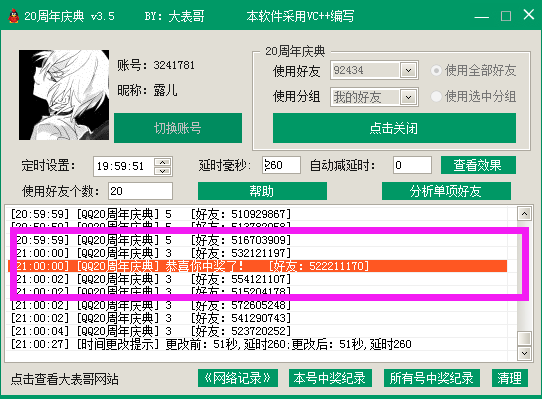Click the 查看效果 button
This screenshot has width=542, height=399.
point(478,165)
